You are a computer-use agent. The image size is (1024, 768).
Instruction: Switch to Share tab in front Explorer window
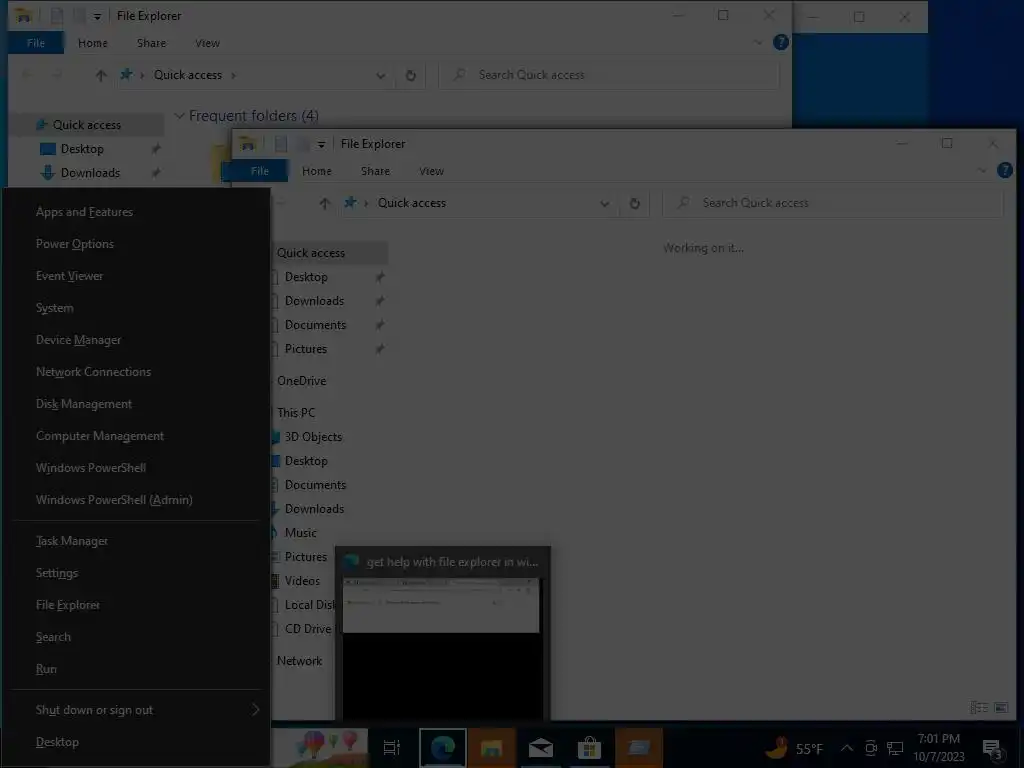click(x=376, y=171)
